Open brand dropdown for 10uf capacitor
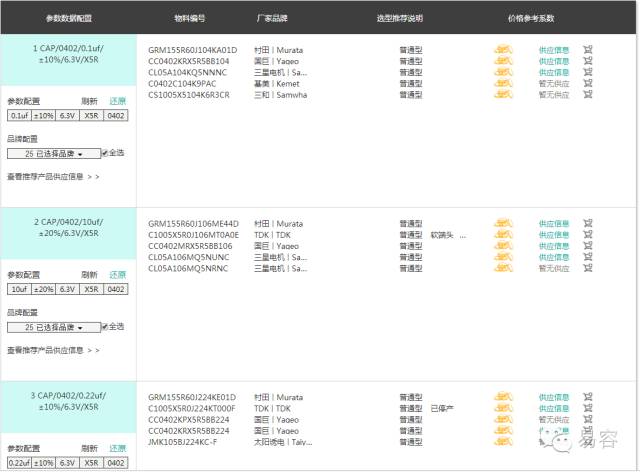 coord(54,327)
